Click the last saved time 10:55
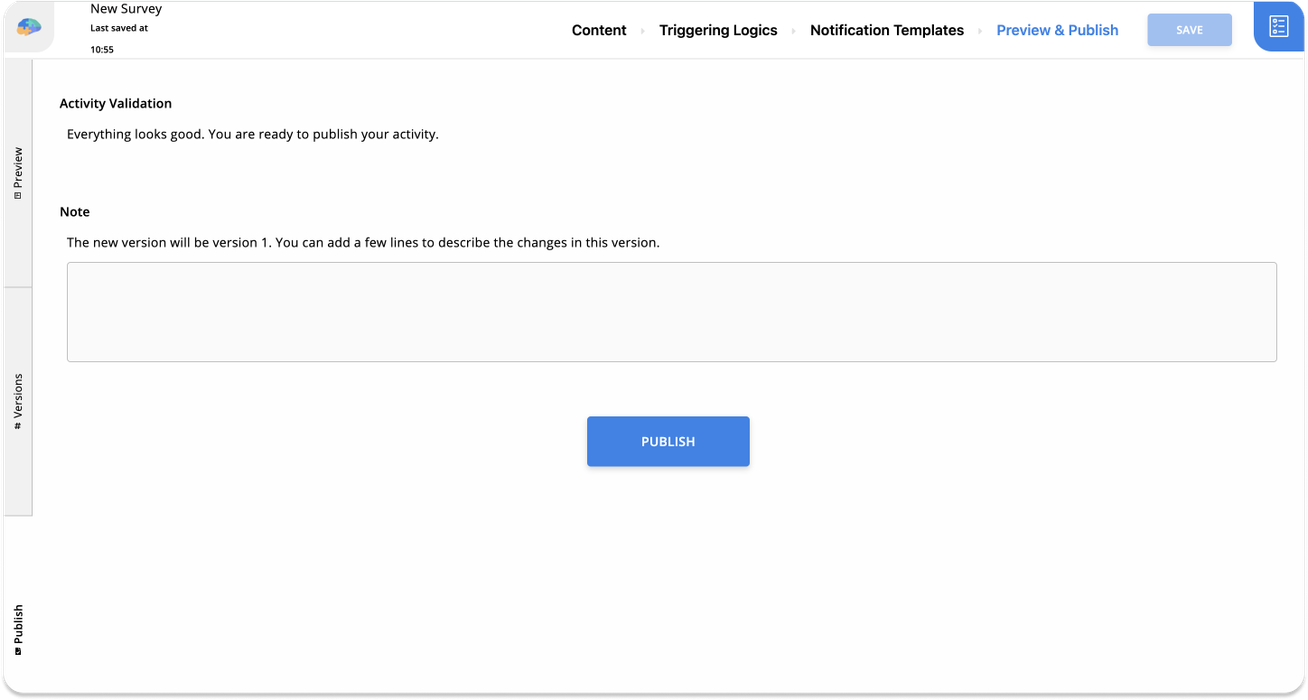1308x700 pixels. (x=102, y=49)
